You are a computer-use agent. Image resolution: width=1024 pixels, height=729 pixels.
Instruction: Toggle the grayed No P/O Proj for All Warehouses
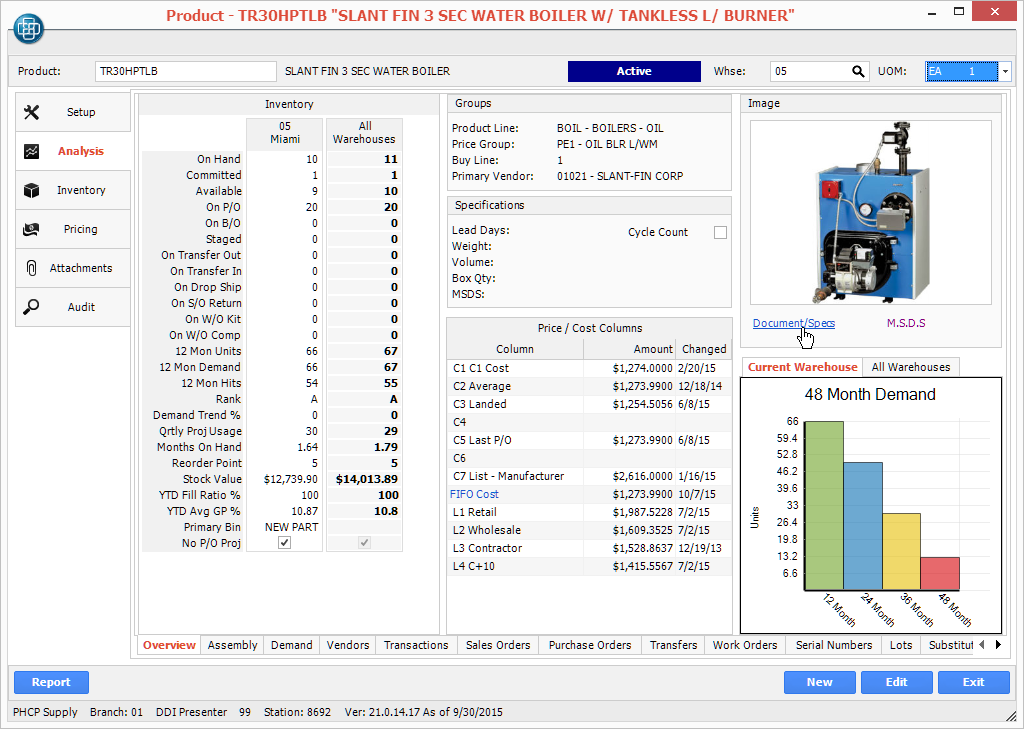pos(364,542)
